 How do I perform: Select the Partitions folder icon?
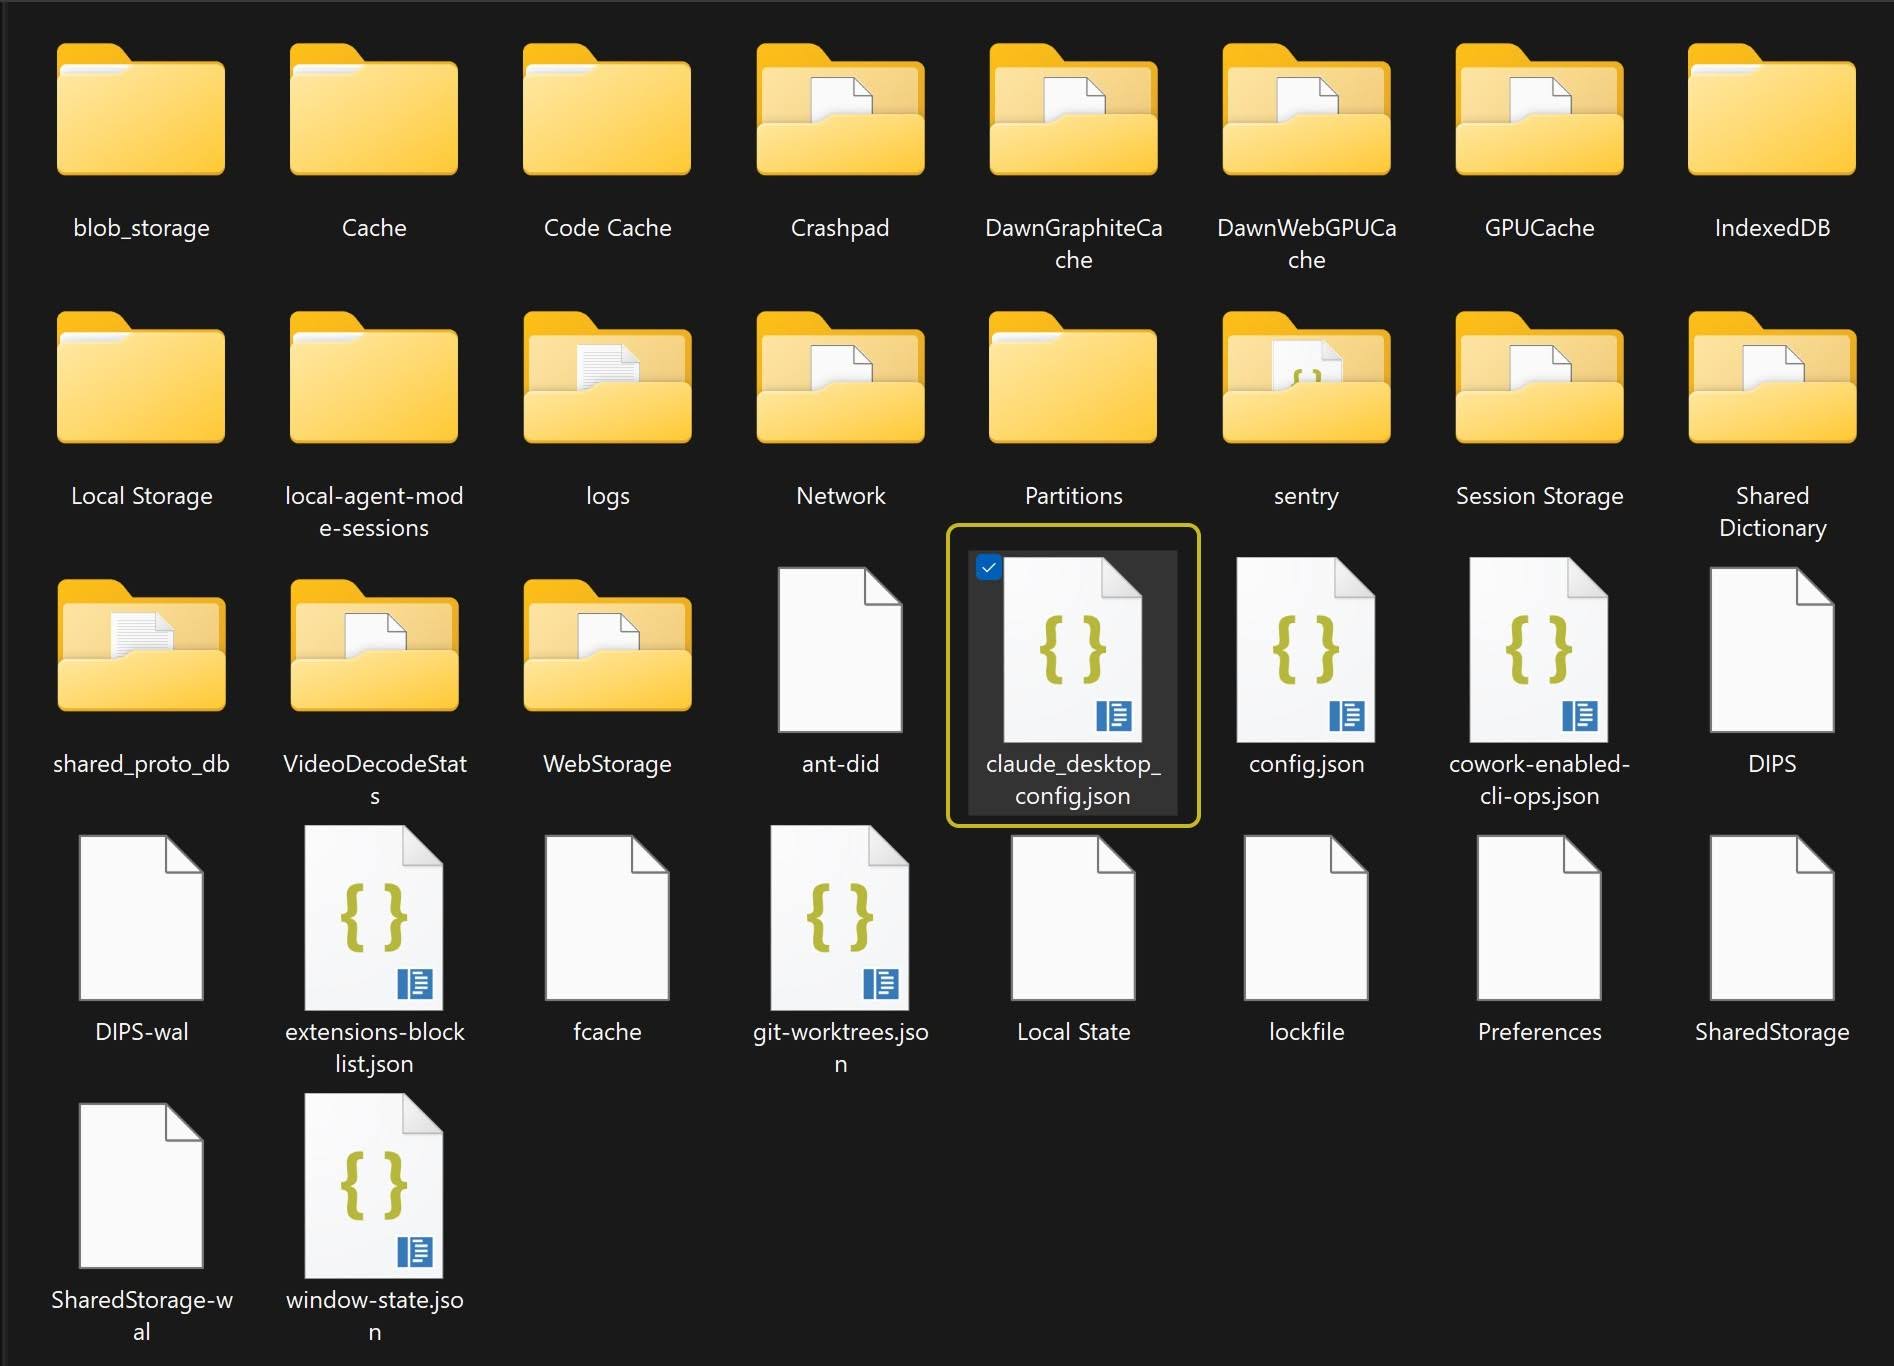(1073, 378)
